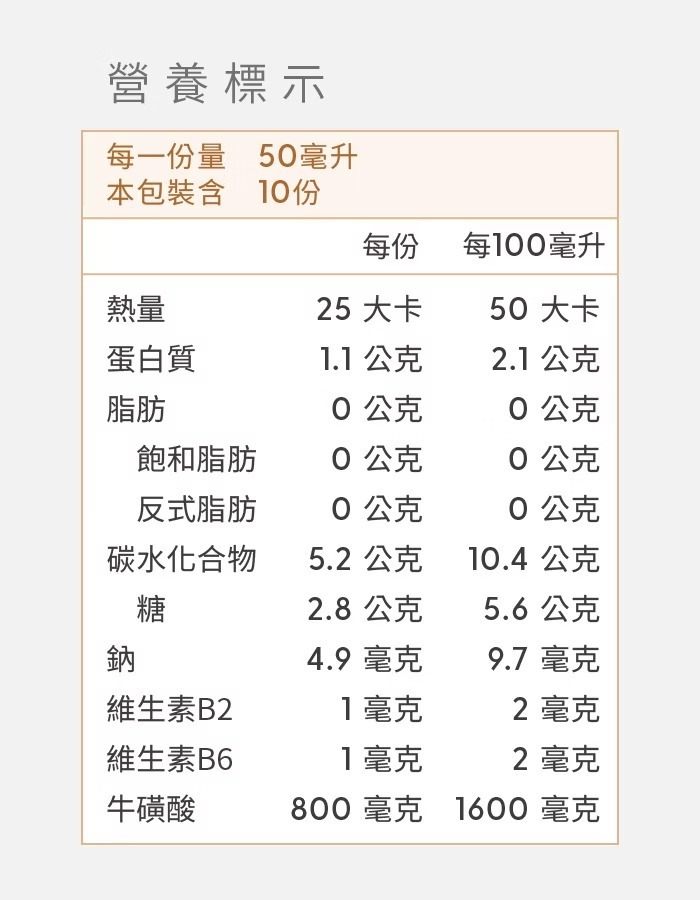Select the 本包裝含 label
The image size is (700, 900).
pos(166,192)
